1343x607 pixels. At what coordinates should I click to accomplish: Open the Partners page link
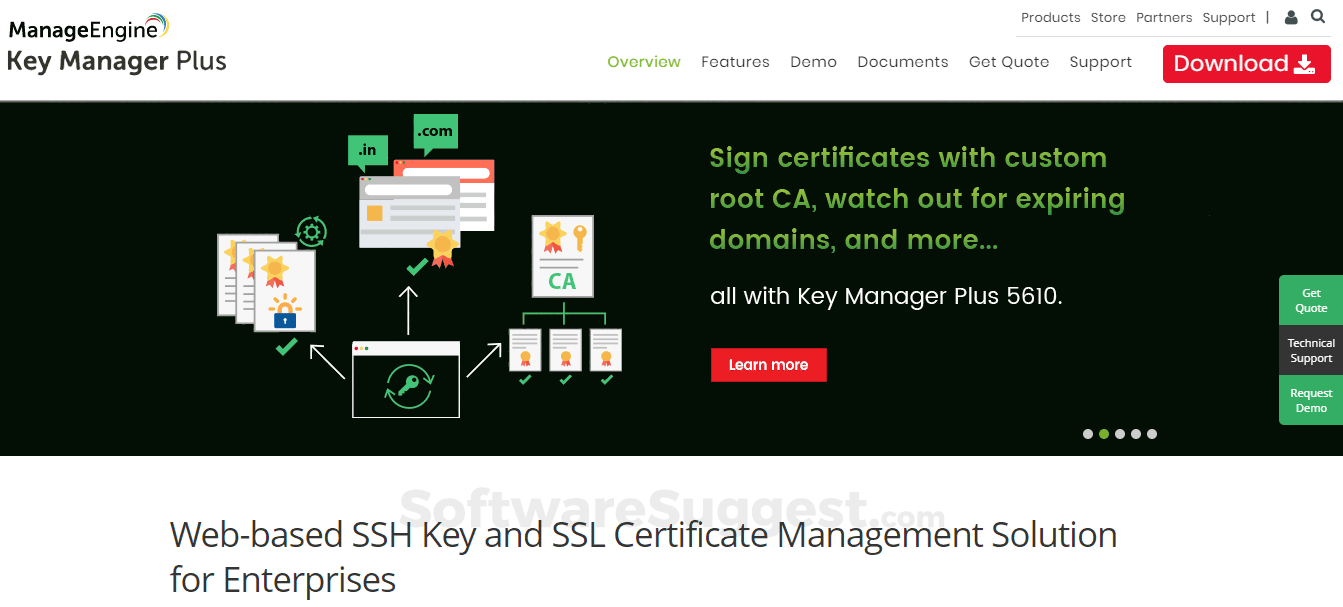pyautogui.click(x=1164, y=17)
